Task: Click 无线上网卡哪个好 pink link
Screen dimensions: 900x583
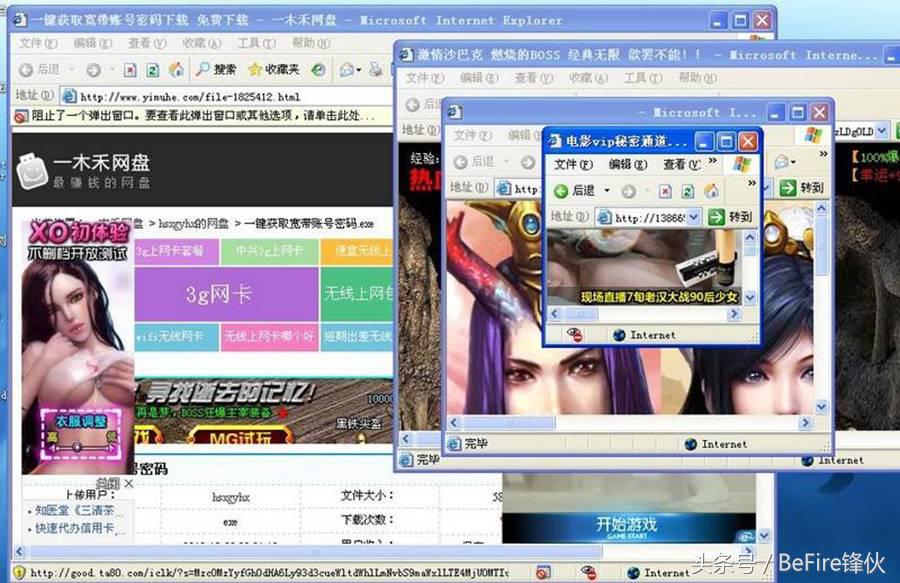Action: 269,337
